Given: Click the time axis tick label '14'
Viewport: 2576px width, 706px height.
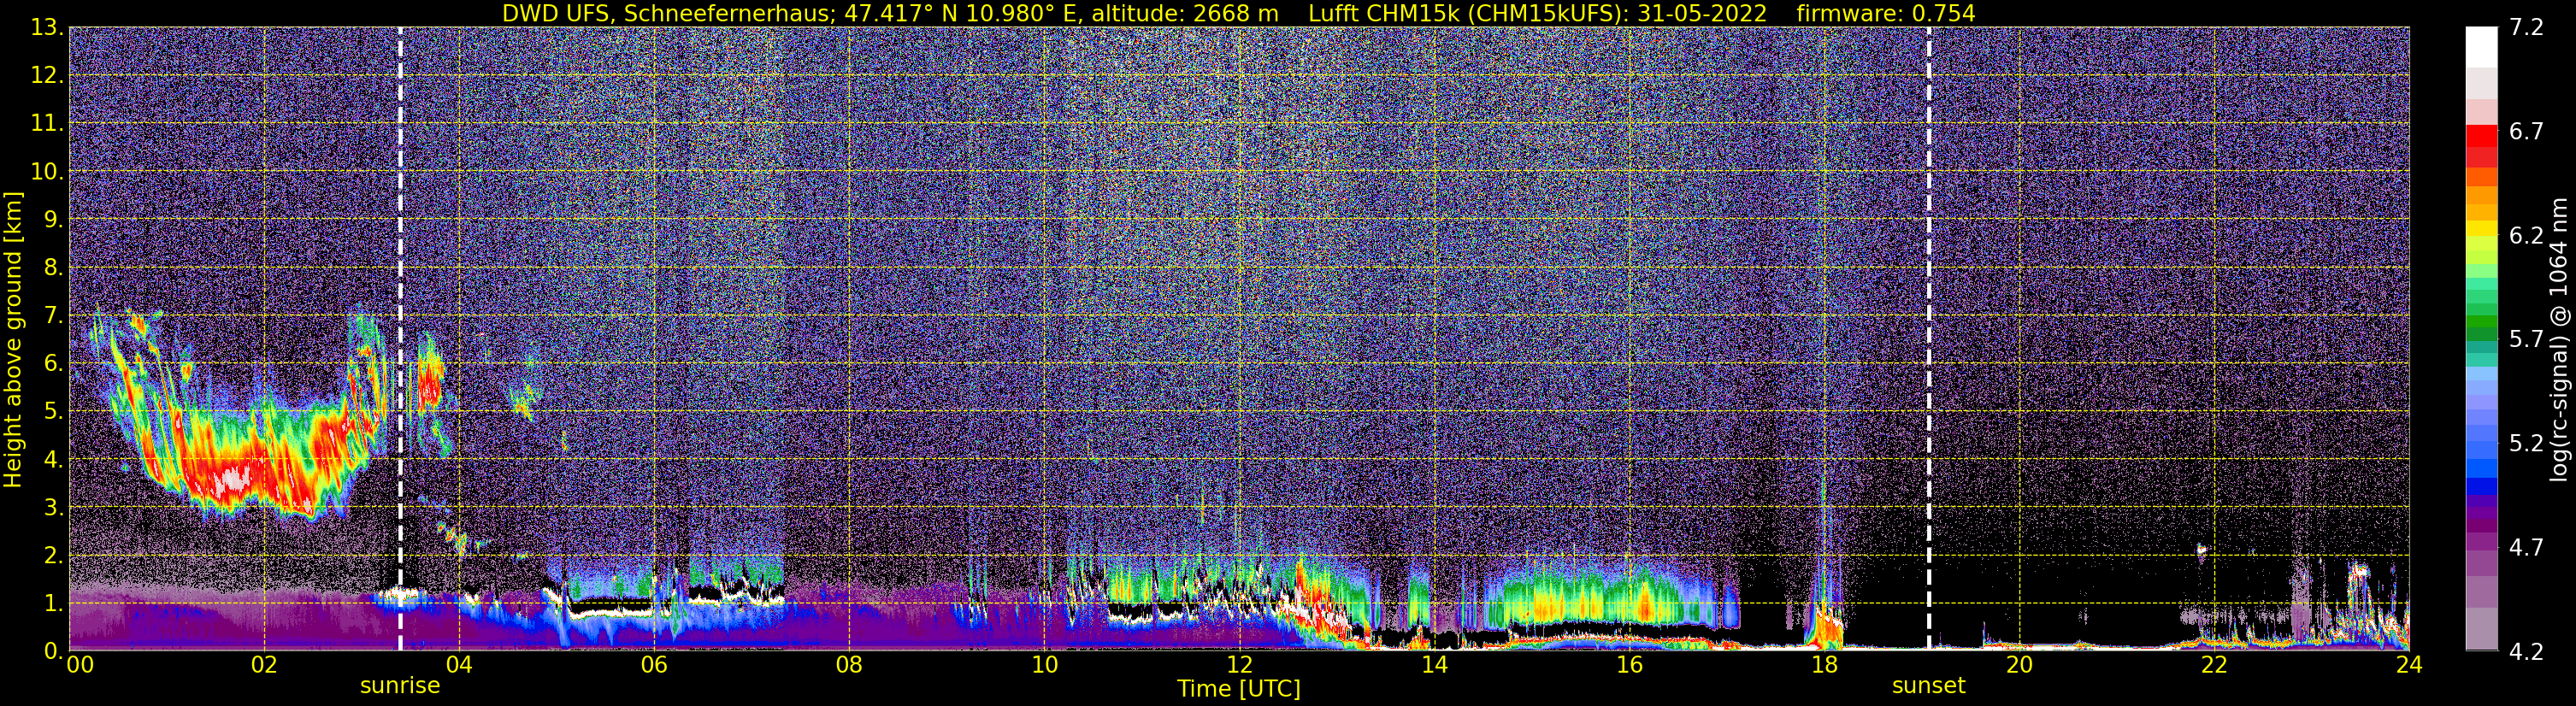Looking at the screenshot, I should (1434, 665).
